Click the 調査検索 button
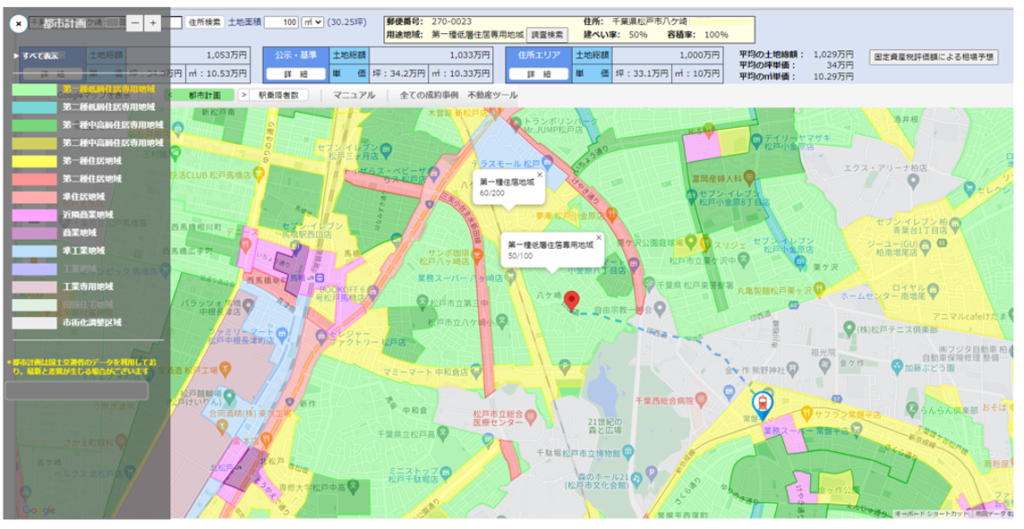 click(547, 35)
